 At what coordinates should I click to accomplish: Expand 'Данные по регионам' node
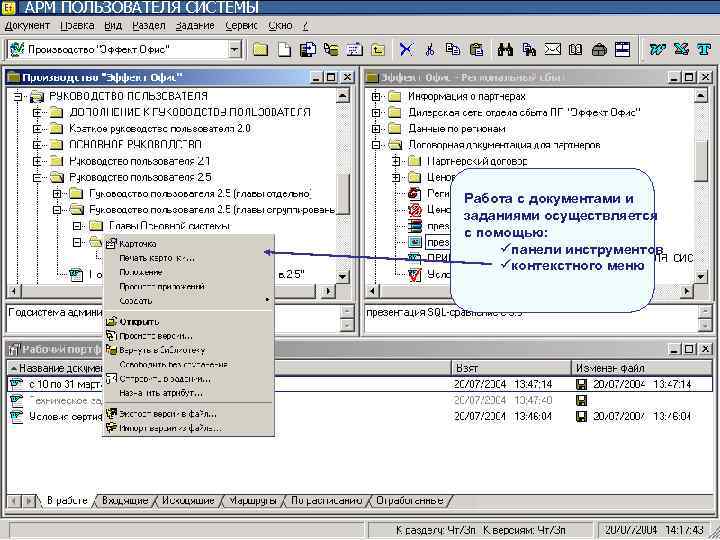pos(376,129)
